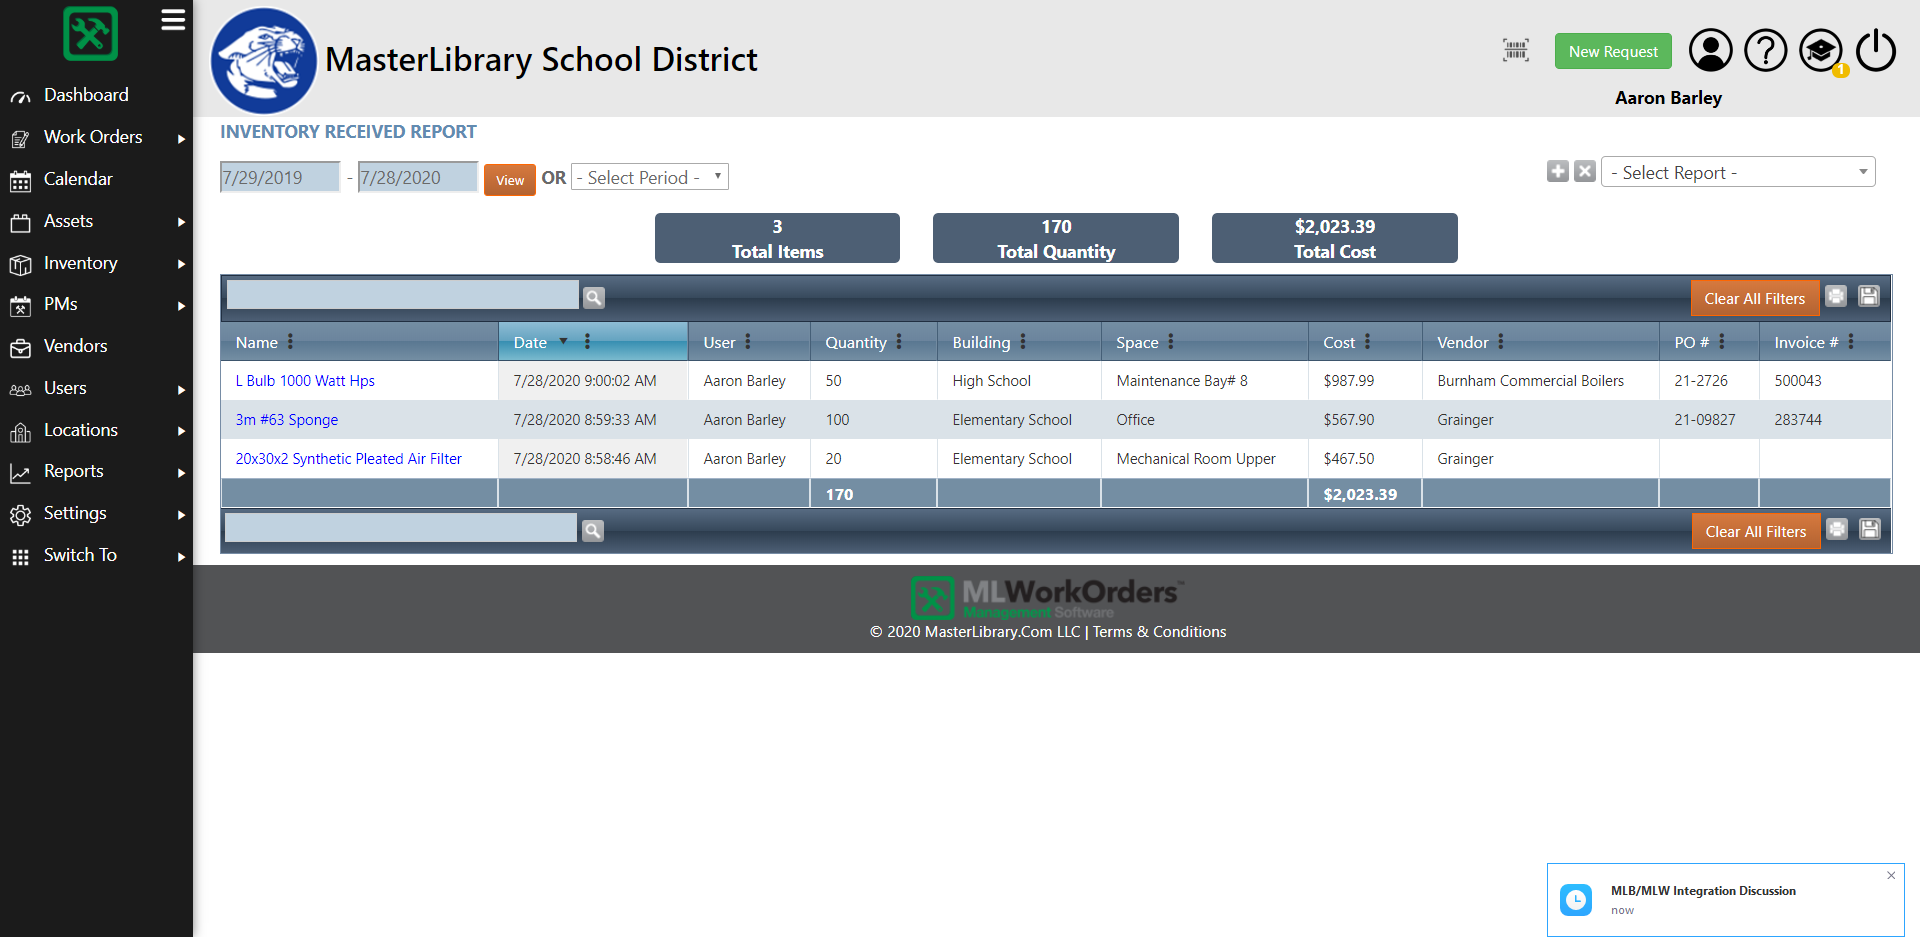The height and width of the screenshot is (937, 1920).
Task: Open the training graduation cap icon
Action: [1821, 50]
